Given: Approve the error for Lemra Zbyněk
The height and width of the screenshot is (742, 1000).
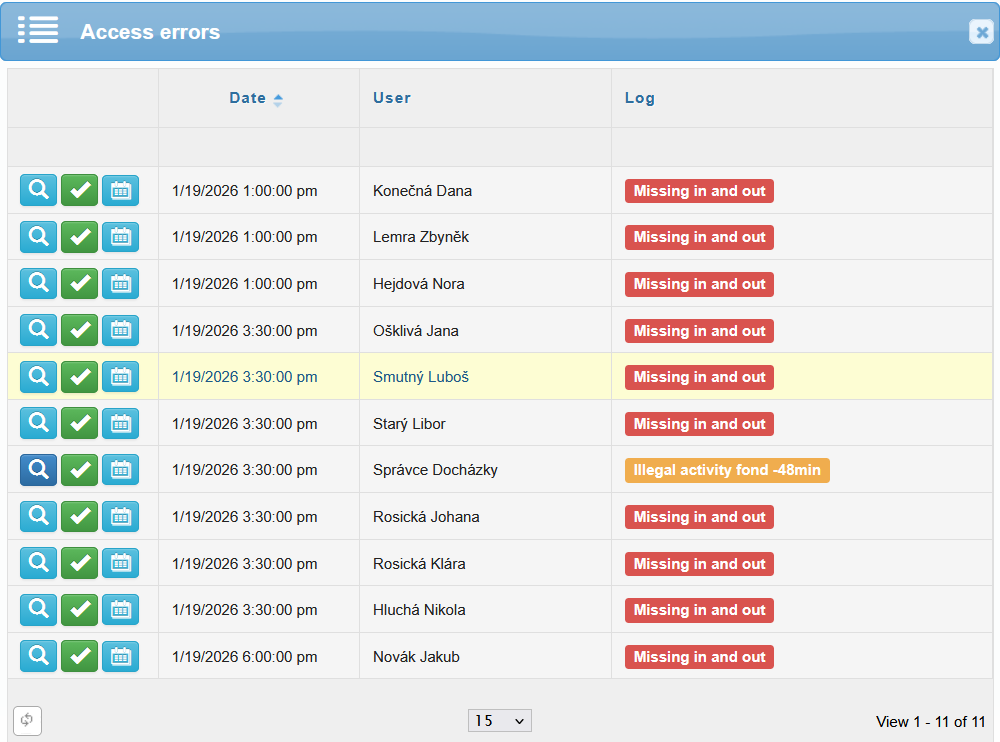Looking at the screenshot, I should point(79,237).
